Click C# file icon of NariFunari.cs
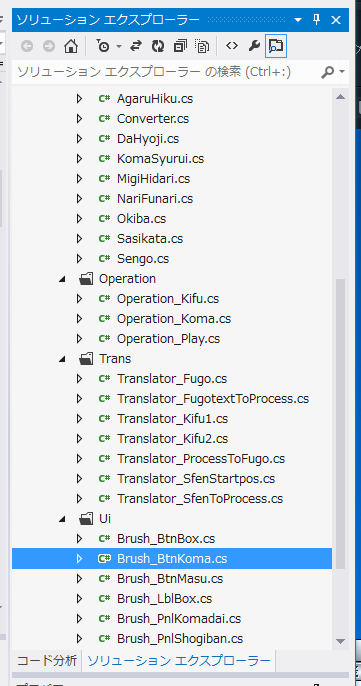This screenshot has height=686, width=361. [x=104, y=199]
